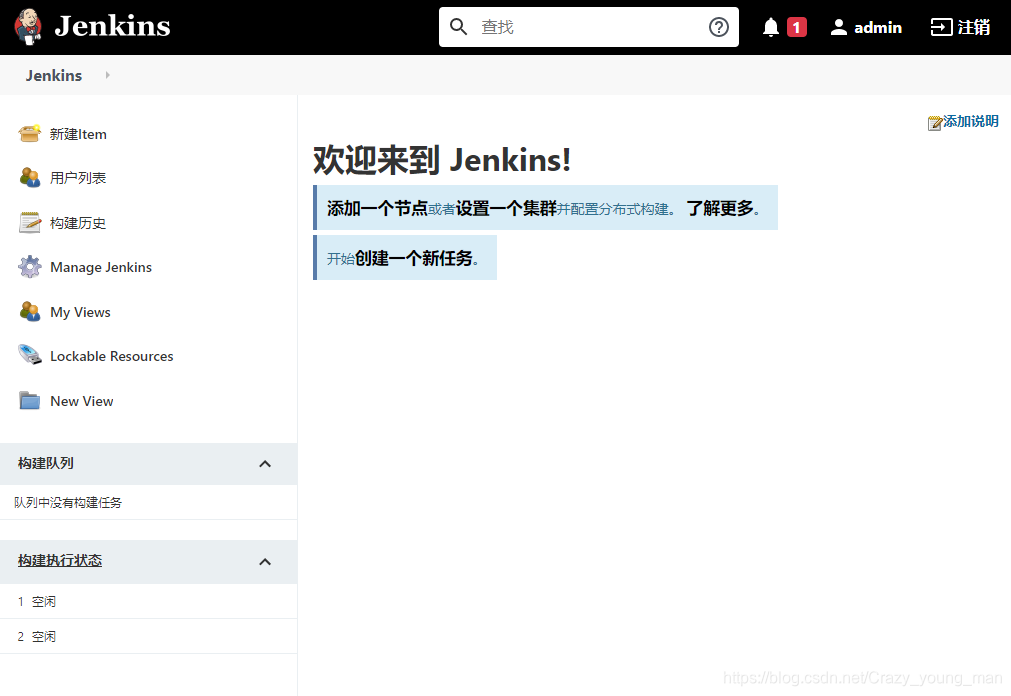1011x696 pixels.
Task: Click the logout arrow icon
Action: tap(941, 27)
